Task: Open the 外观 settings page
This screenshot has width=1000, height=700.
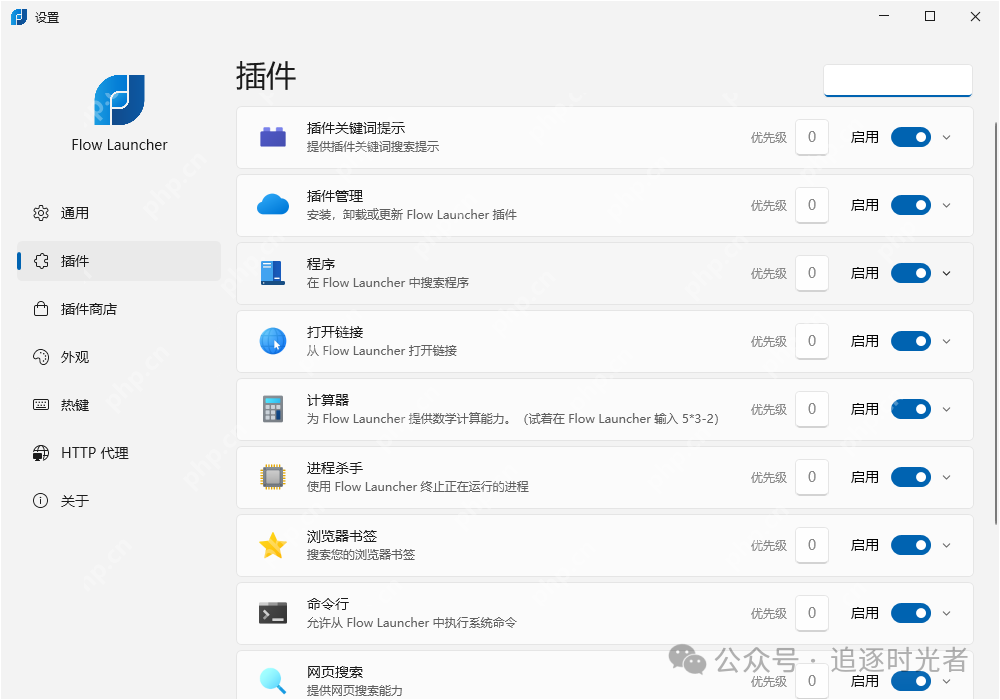Action: coord(119,357)
